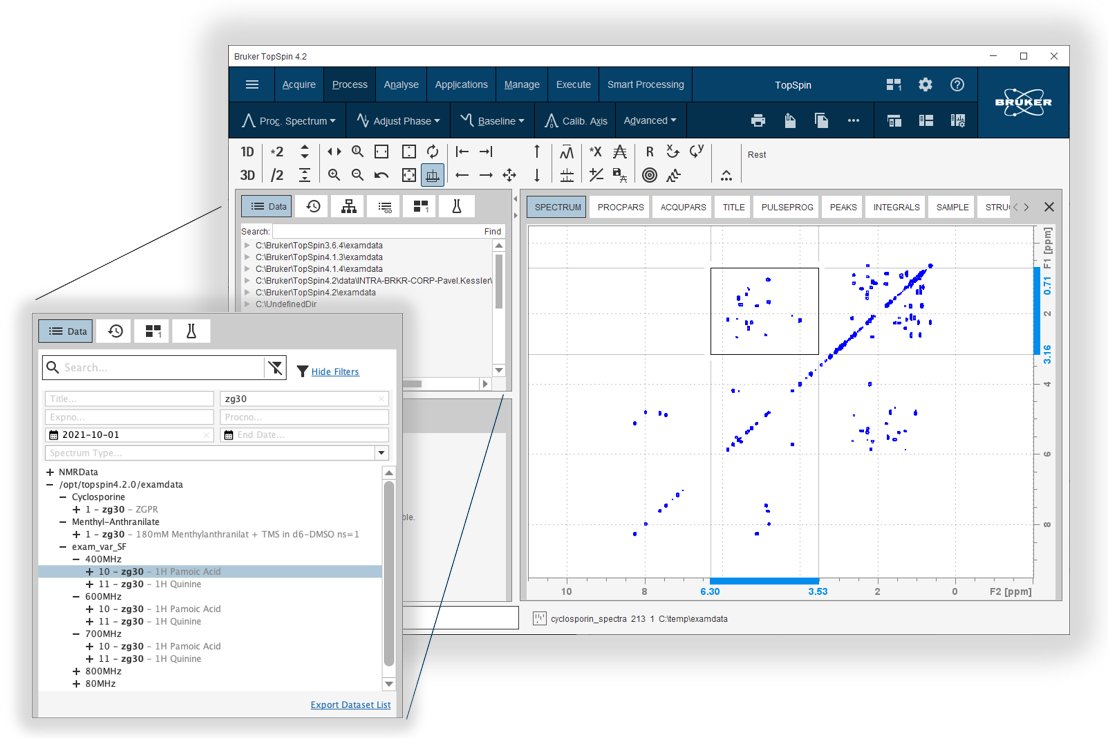Double spectrum intensity with the *2 icon
Viewport: 1108px width, 738px height.
point(277,151)
